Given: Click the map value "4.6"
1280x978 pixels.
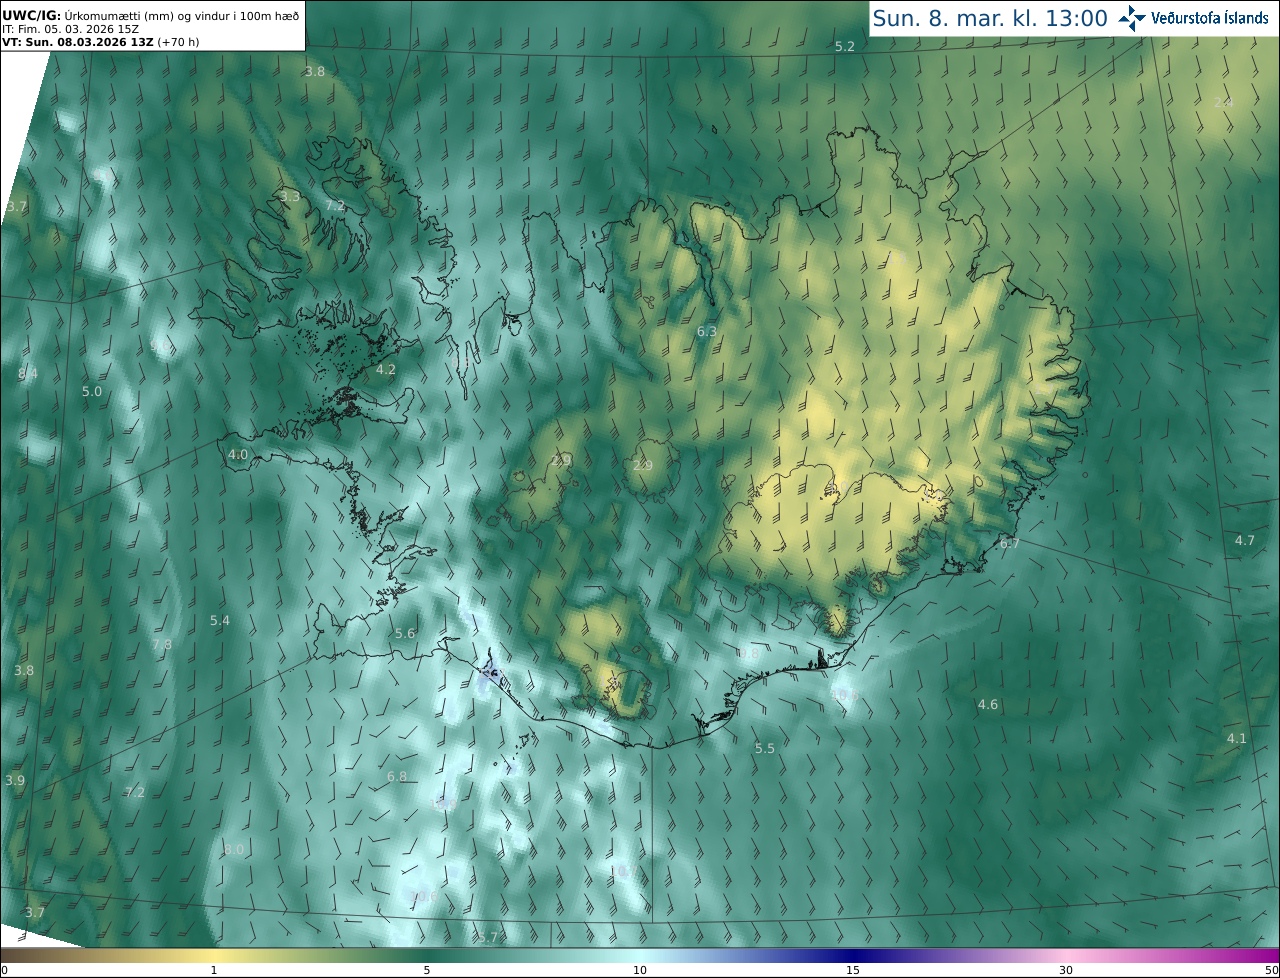Looking at the screenshot, I should [988, 704].
